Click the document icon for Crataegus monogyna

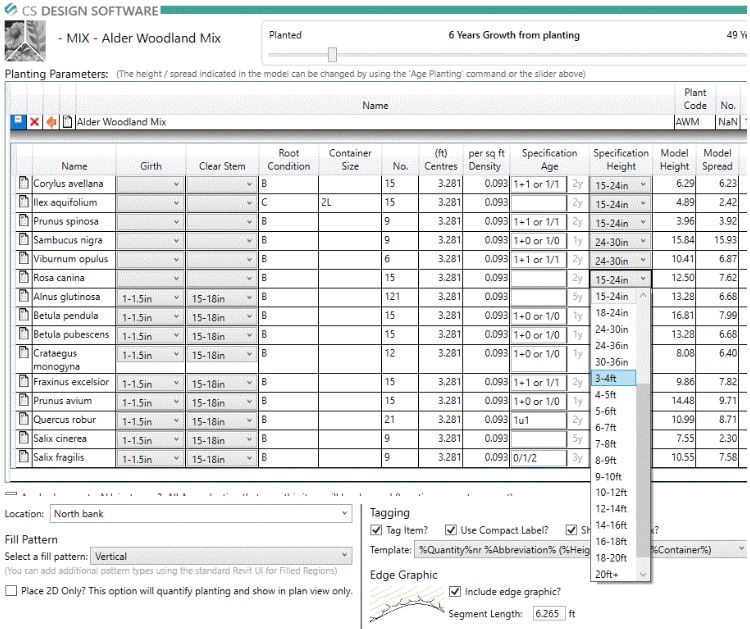[x=23, y=353]
